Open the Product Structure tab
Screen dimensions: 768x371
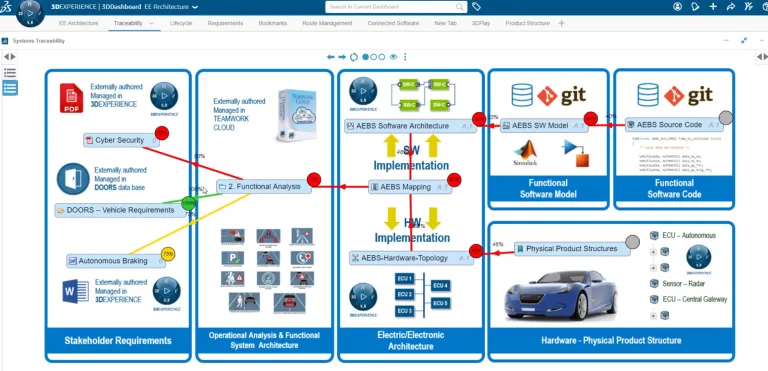point(528,23)
